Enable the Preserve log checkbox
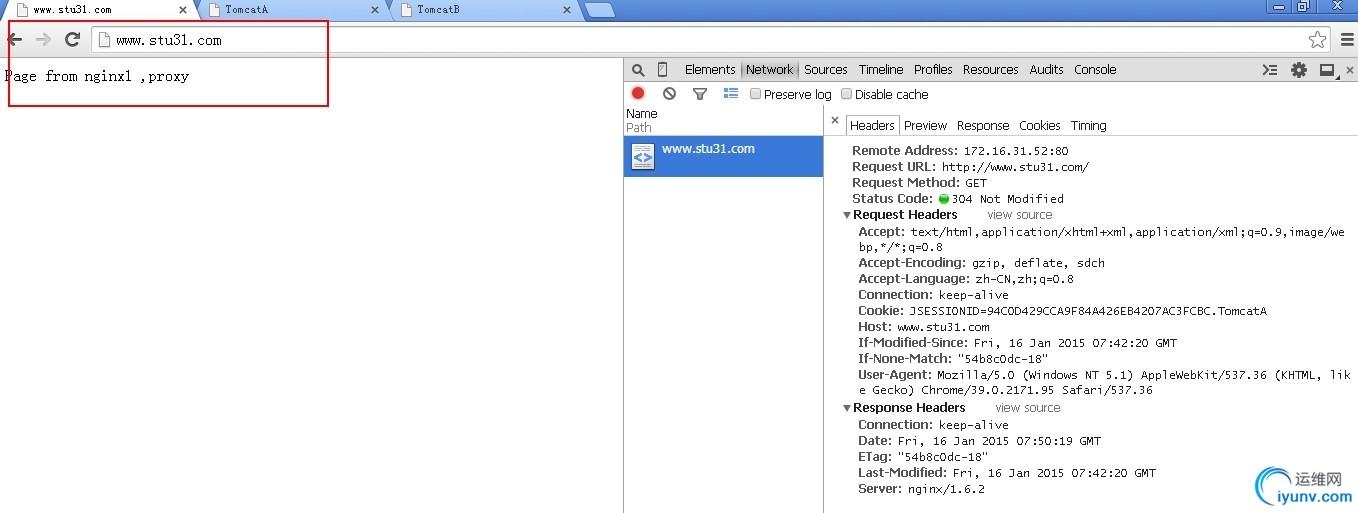 point(755,94)
